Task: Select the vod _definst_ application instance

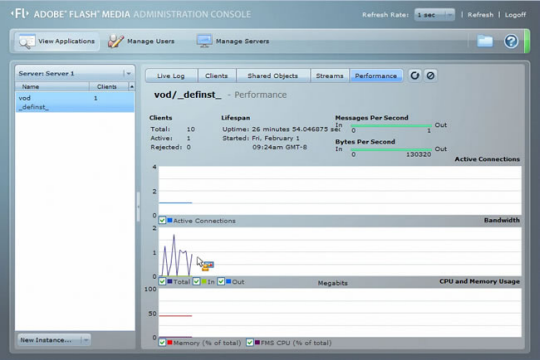Action: [x=75, y=102]
